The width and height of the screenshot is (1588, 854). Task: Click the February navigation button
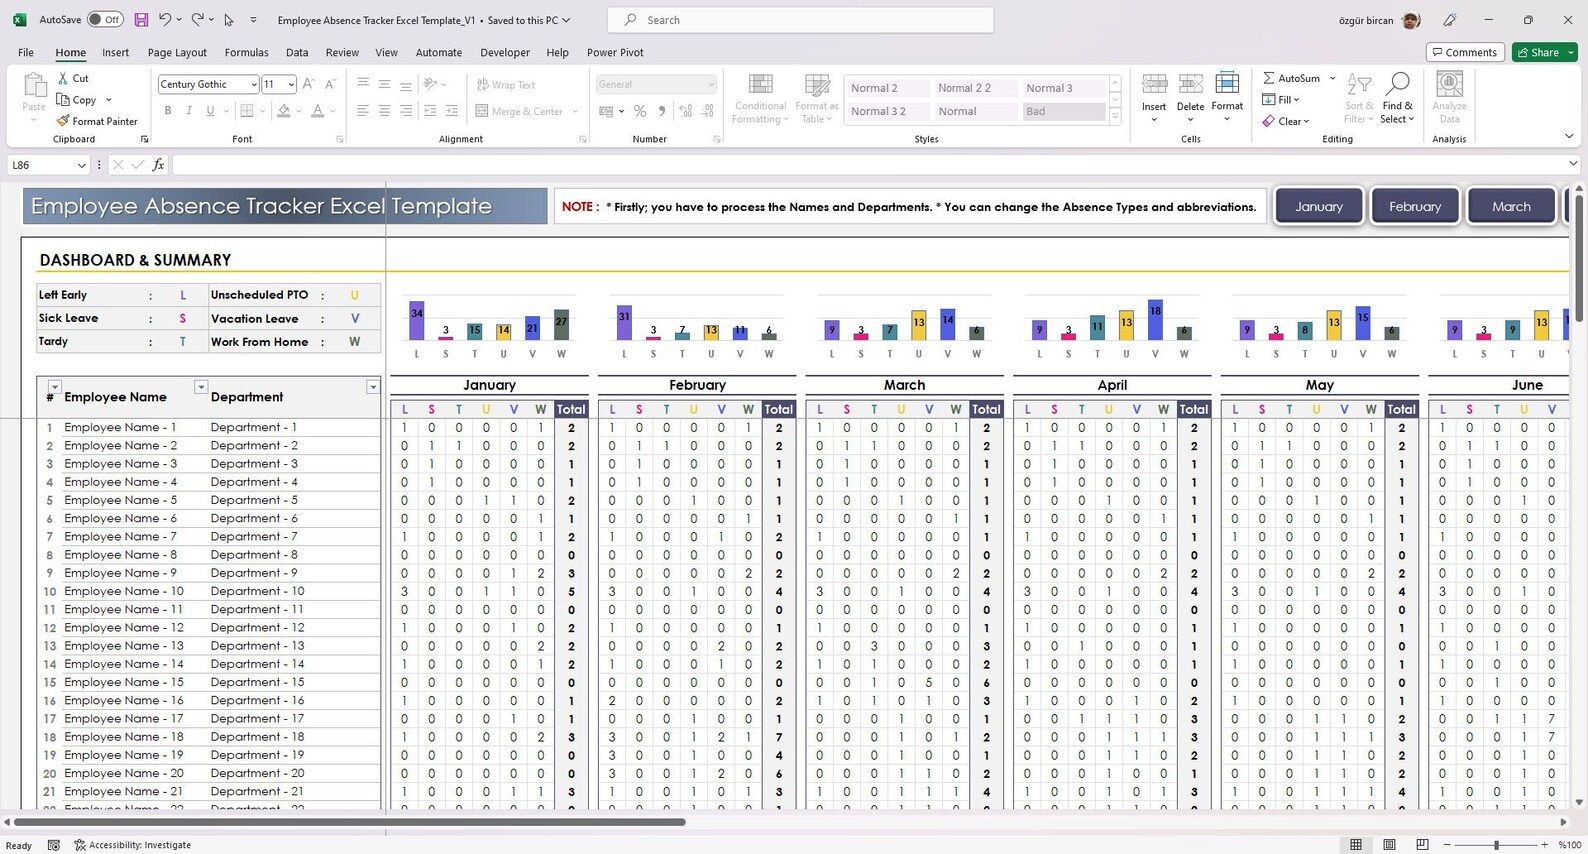[x=1415, y=207]
